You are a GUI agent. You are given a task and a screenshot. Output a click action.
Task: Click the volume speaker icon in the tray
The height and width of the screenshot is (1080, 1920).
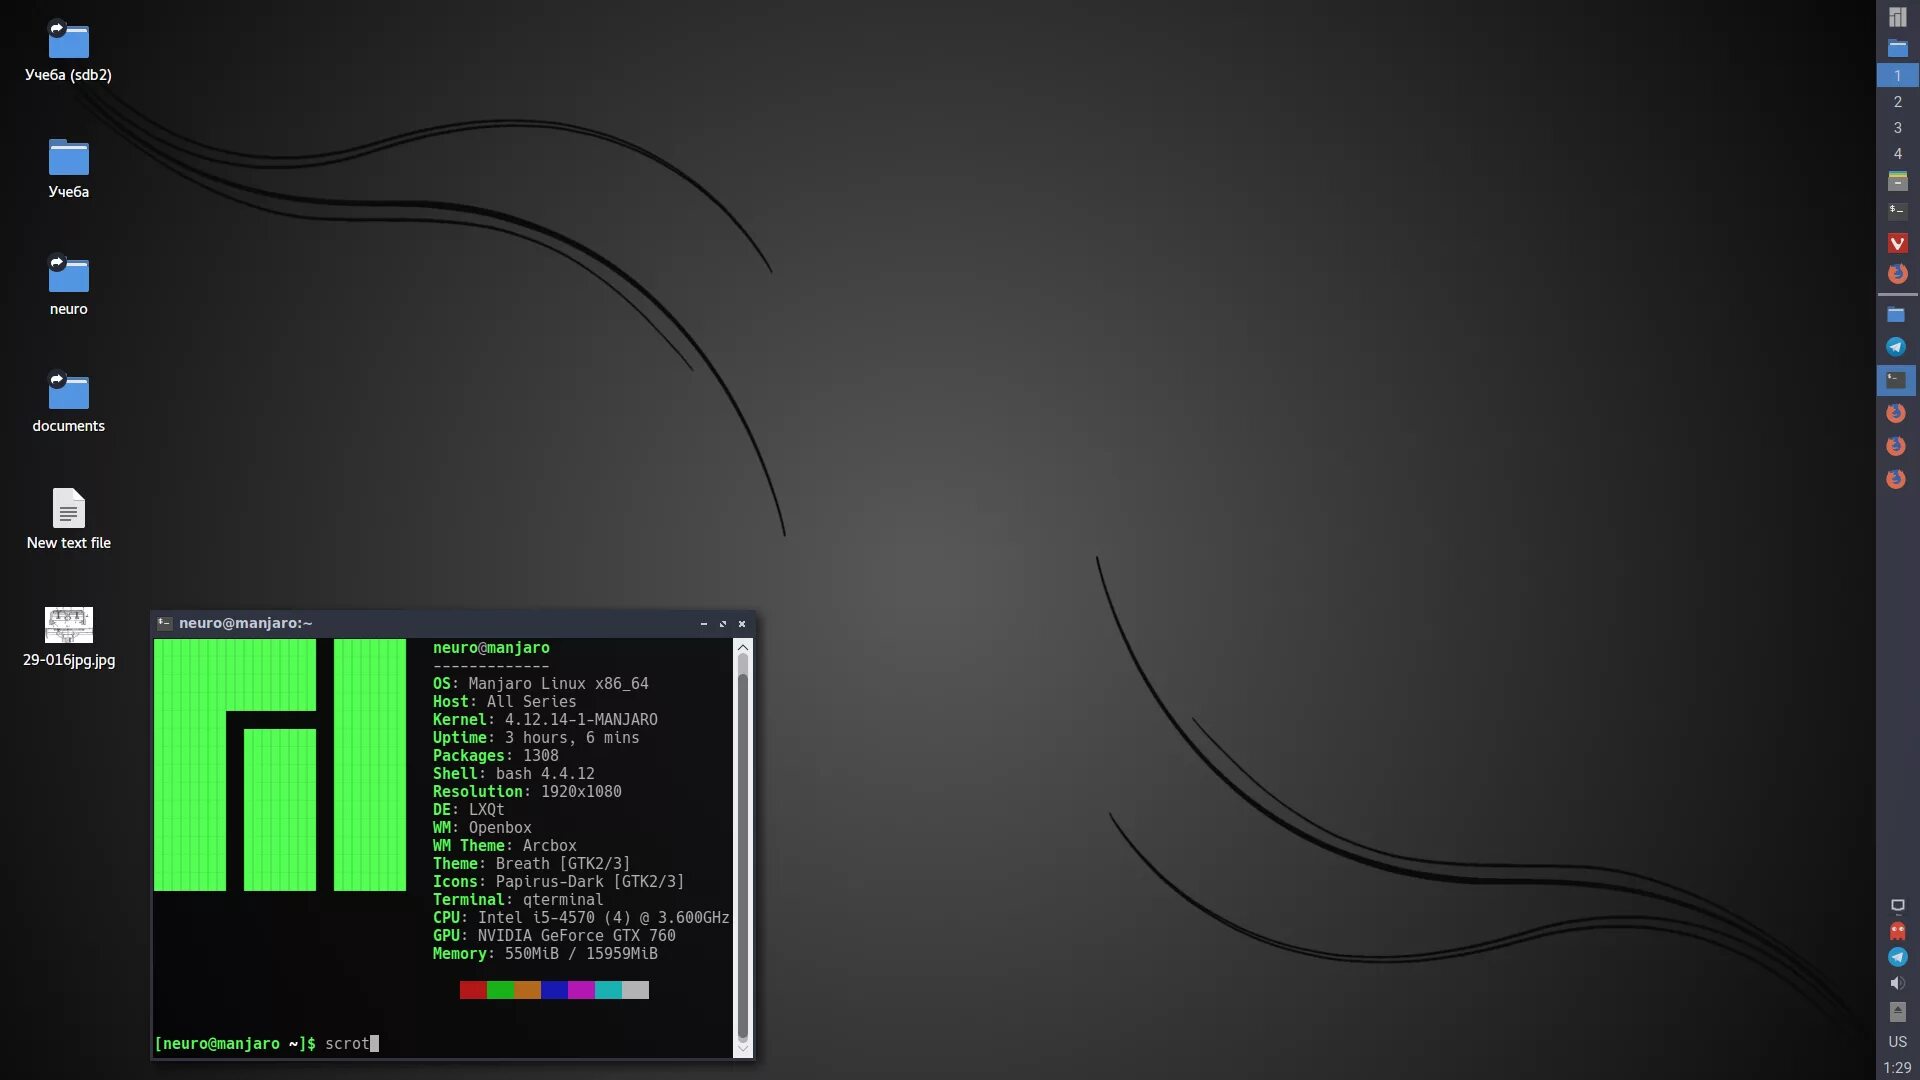pyautogui.click(x=1897, y=984)
